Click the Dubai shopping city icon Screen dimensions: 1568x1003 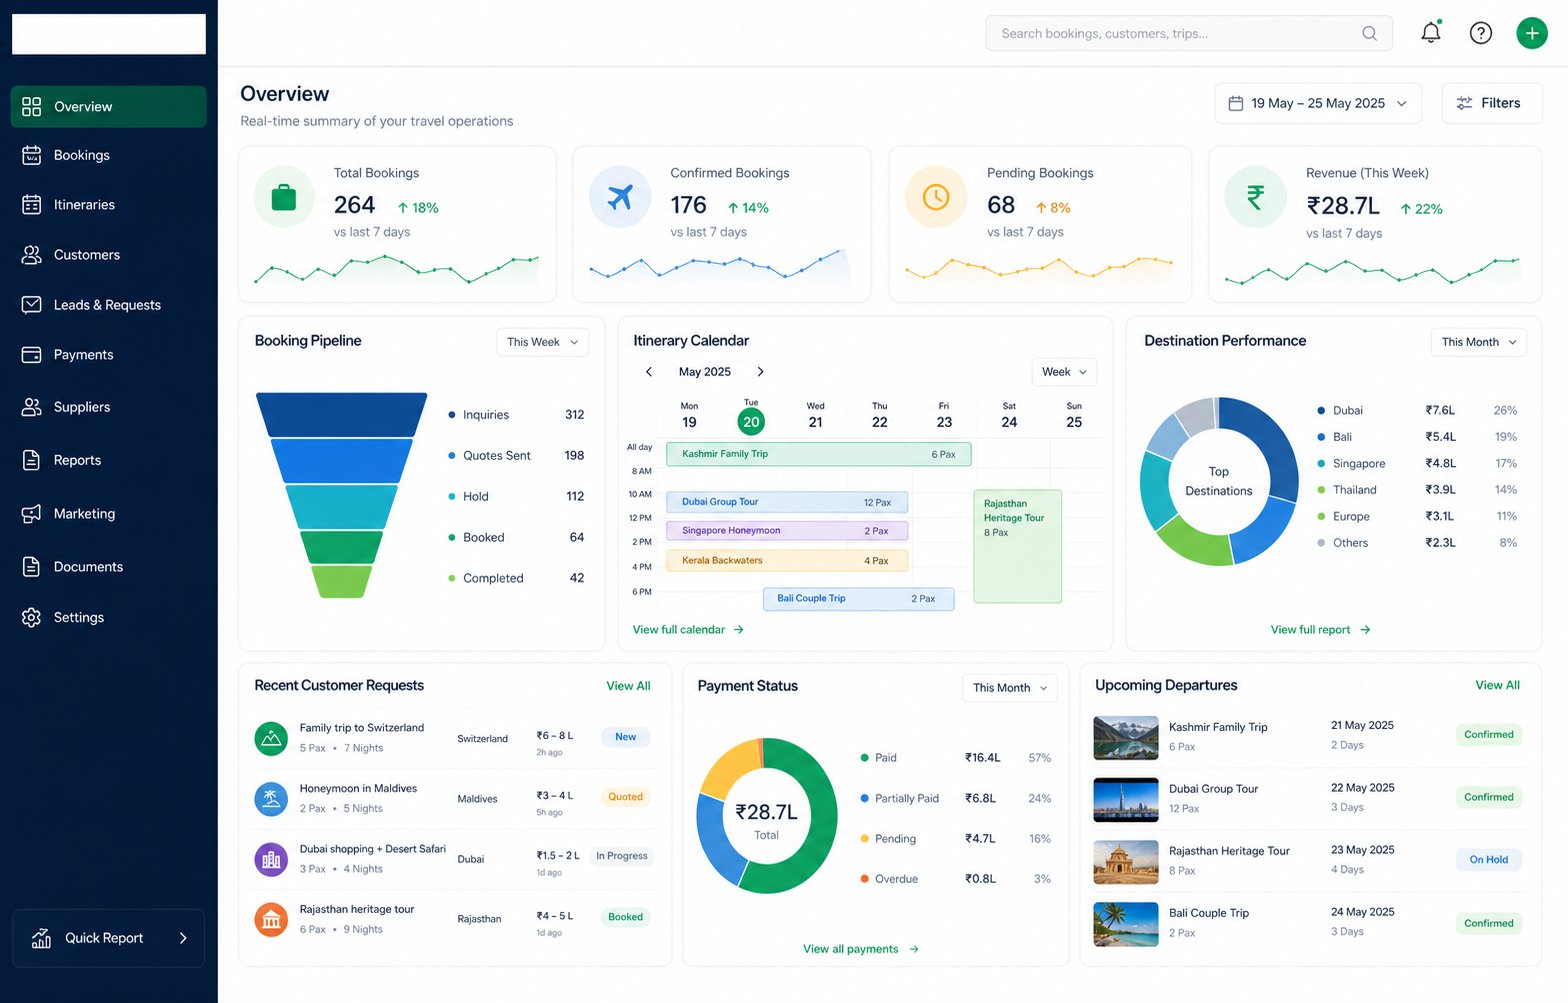tap(271, 859)
